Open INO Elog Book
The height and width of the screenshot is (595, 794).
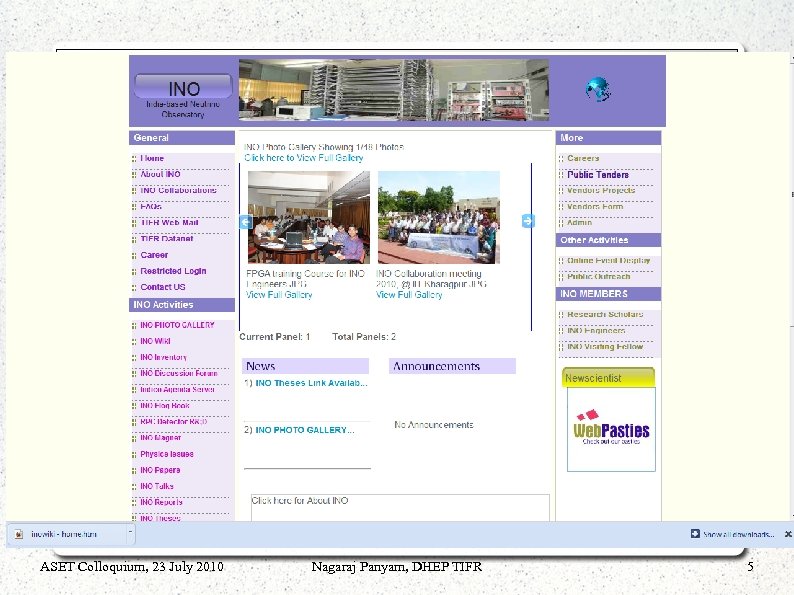(x=165, y=406)
